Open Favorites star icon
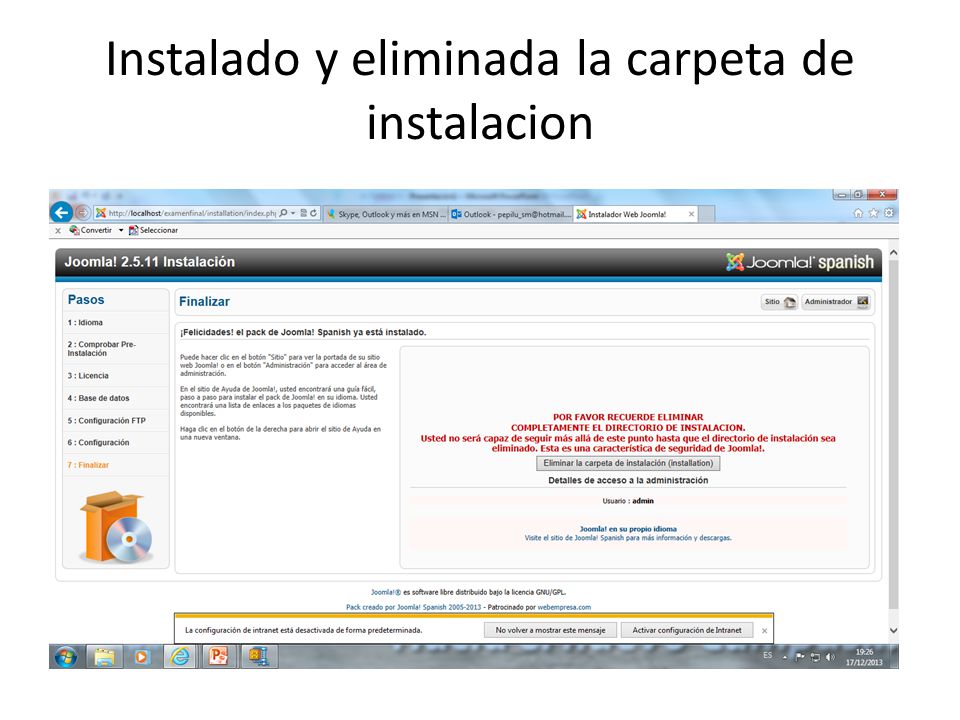This screenshot has width=960, height=720. [x=874, y=213]
